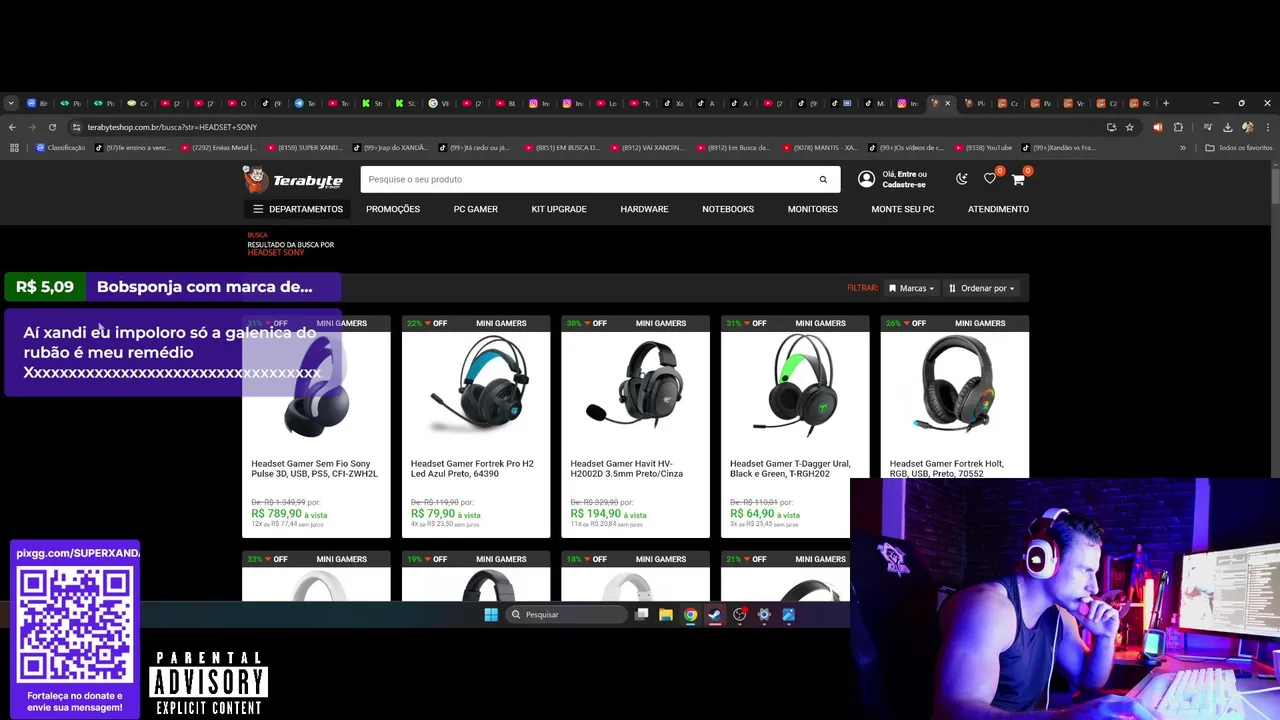Click the install app icon in the address bar
The image size is (1280, 720).
pyautogui.click(x=1111, y=127)
